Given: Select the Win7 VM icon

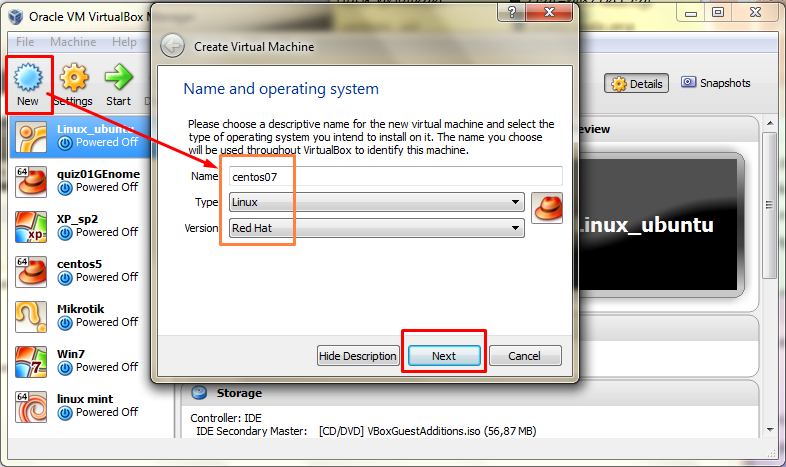Looking at the screenshot, I should click(x=31, y=362).
